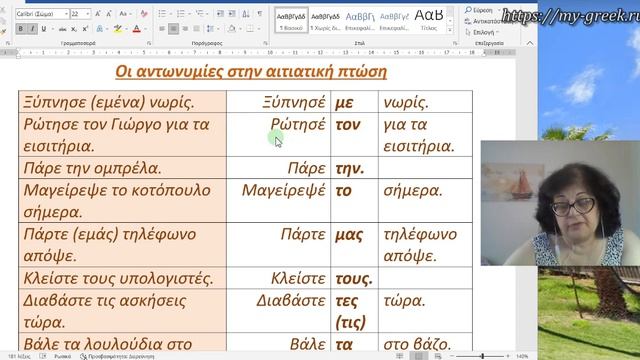Click the multilevel list icon
This screenshot has height=360, width=640.
(x=199, y=14)
